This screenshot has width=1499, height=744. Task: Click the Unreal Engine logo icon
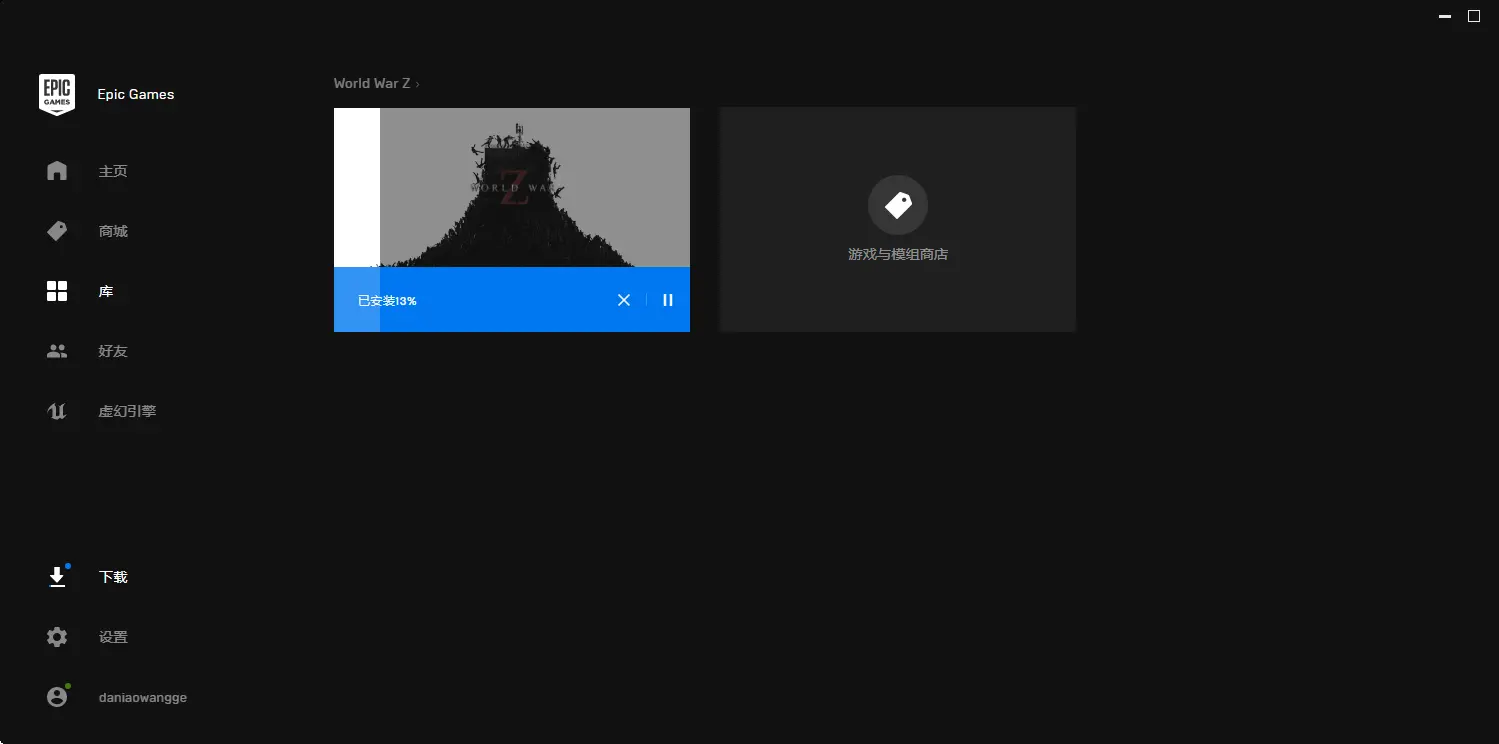(57, 411)
